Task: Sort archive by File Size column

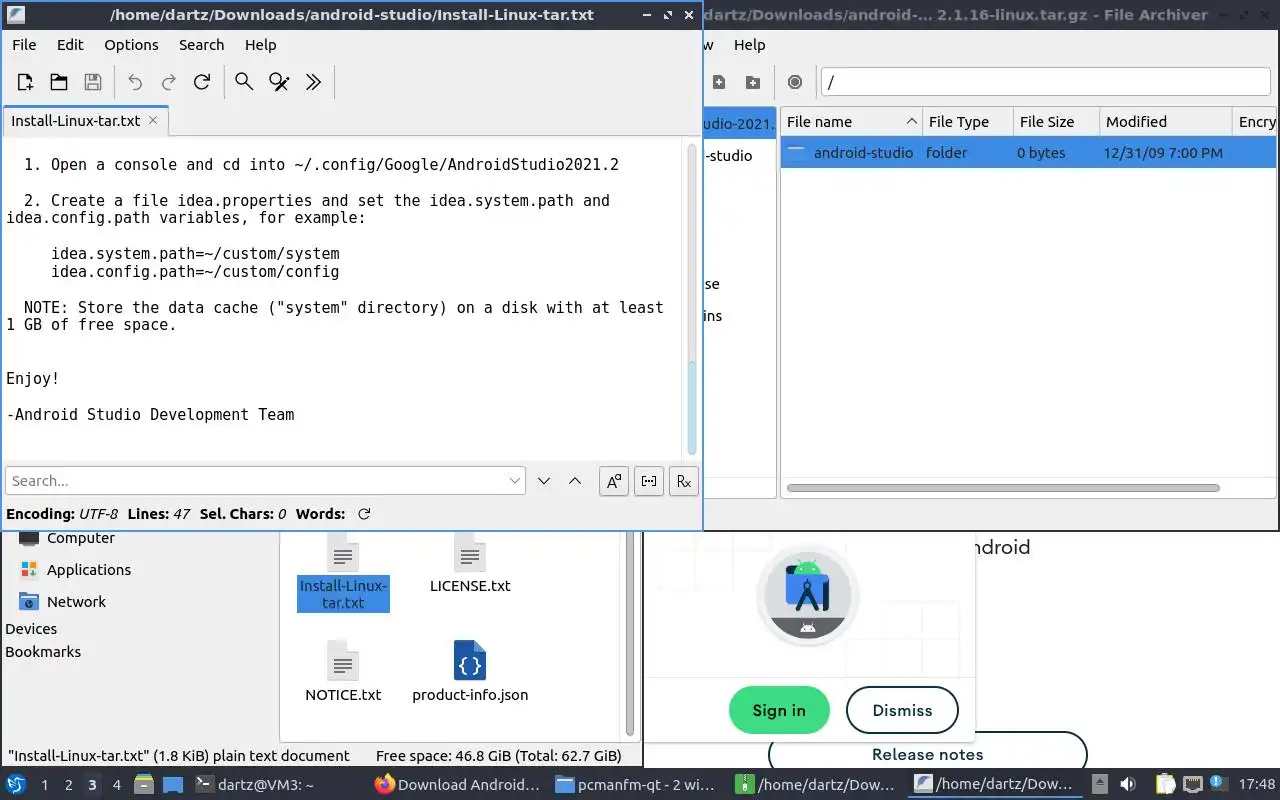Action: pyautogui.click(x=1056, y=122)
